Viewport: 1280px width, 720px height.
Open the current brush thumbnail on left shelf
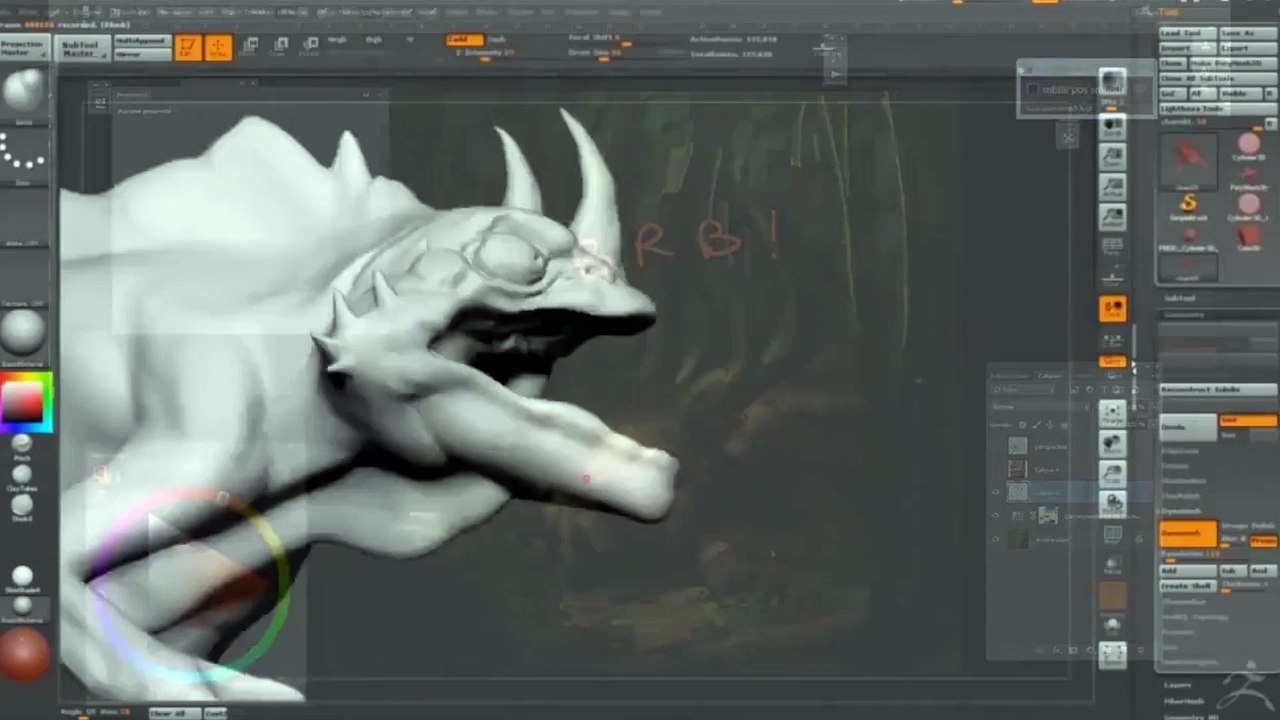[23, 92]
